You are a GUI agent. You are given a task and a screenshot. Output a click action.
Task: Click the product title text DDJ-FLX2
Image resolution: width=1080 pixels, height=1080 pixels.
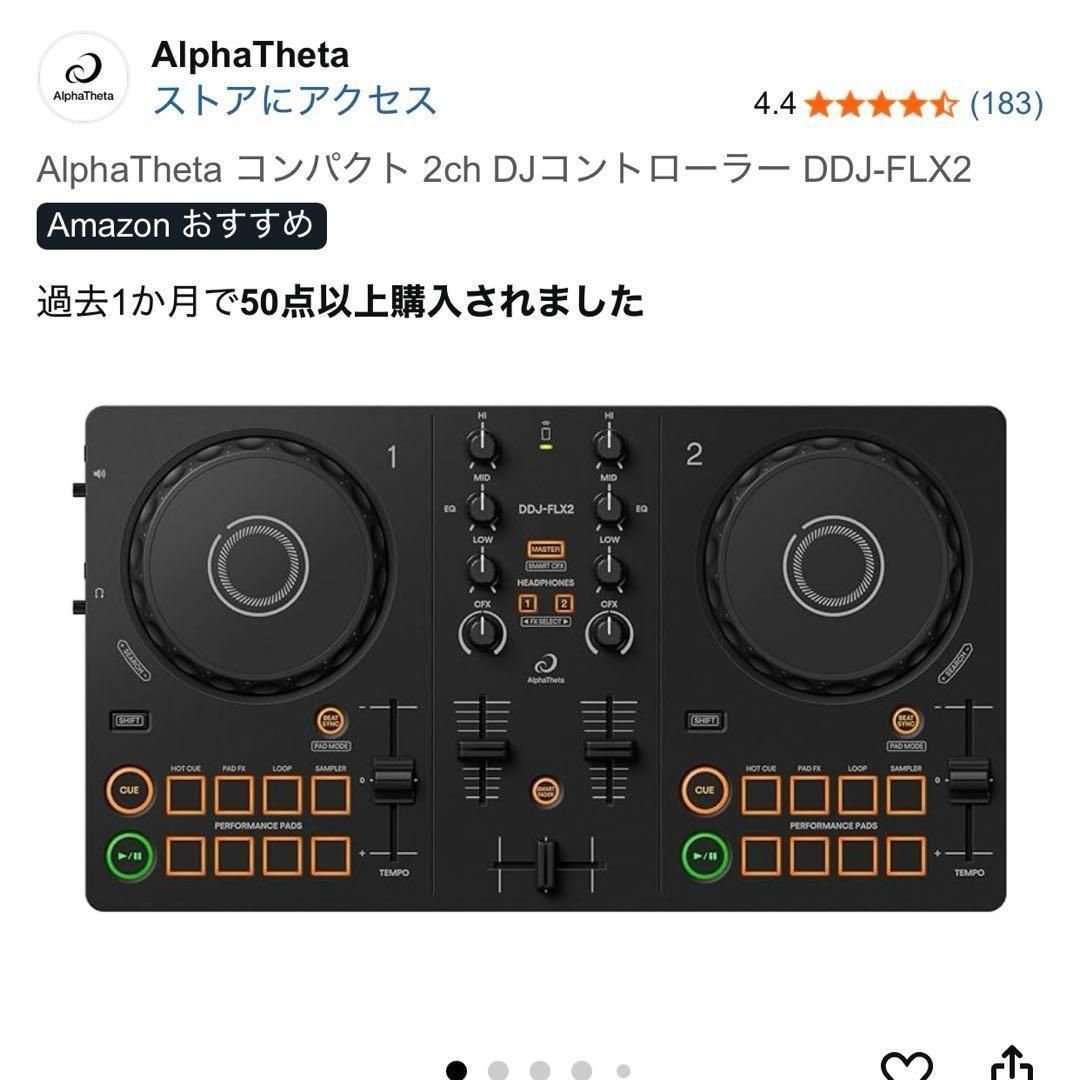tap(886, 169)
